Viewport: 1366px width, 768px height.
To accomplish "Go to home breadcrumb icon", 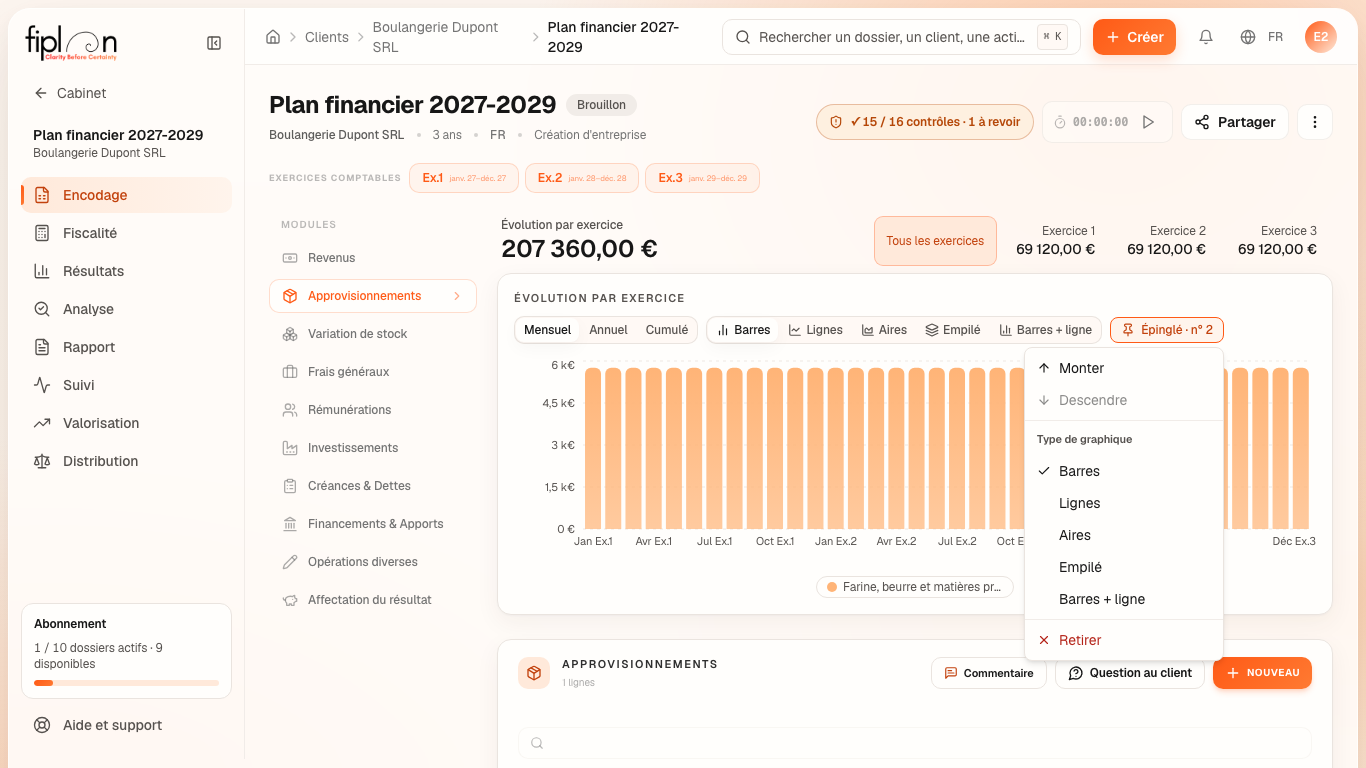I will click(273, 37).
